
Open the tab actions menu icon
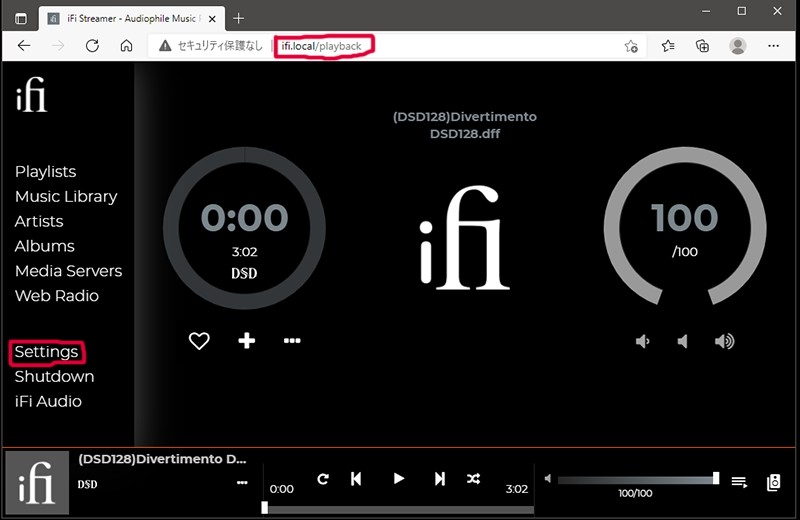20,19
